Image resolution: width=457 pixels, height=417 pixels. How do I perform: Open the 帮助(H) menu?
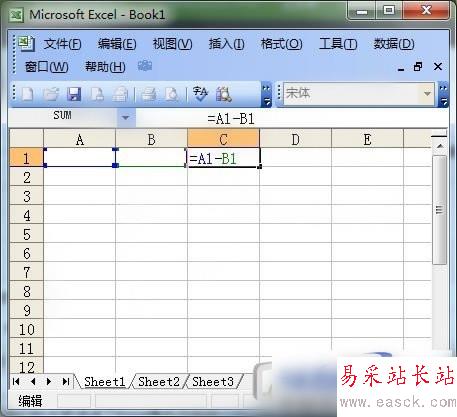pyautogui.click(x=105, y=67)
